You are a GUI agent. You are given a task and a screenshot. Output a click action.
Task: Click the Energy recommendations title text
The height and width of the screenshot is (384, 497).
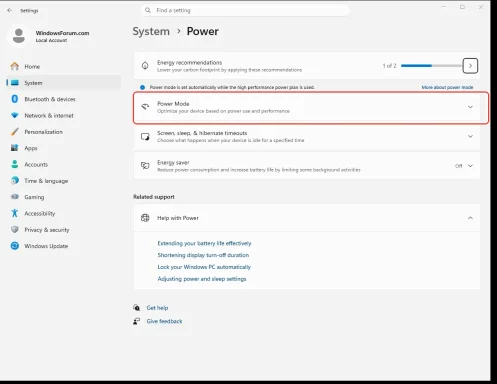189,63
